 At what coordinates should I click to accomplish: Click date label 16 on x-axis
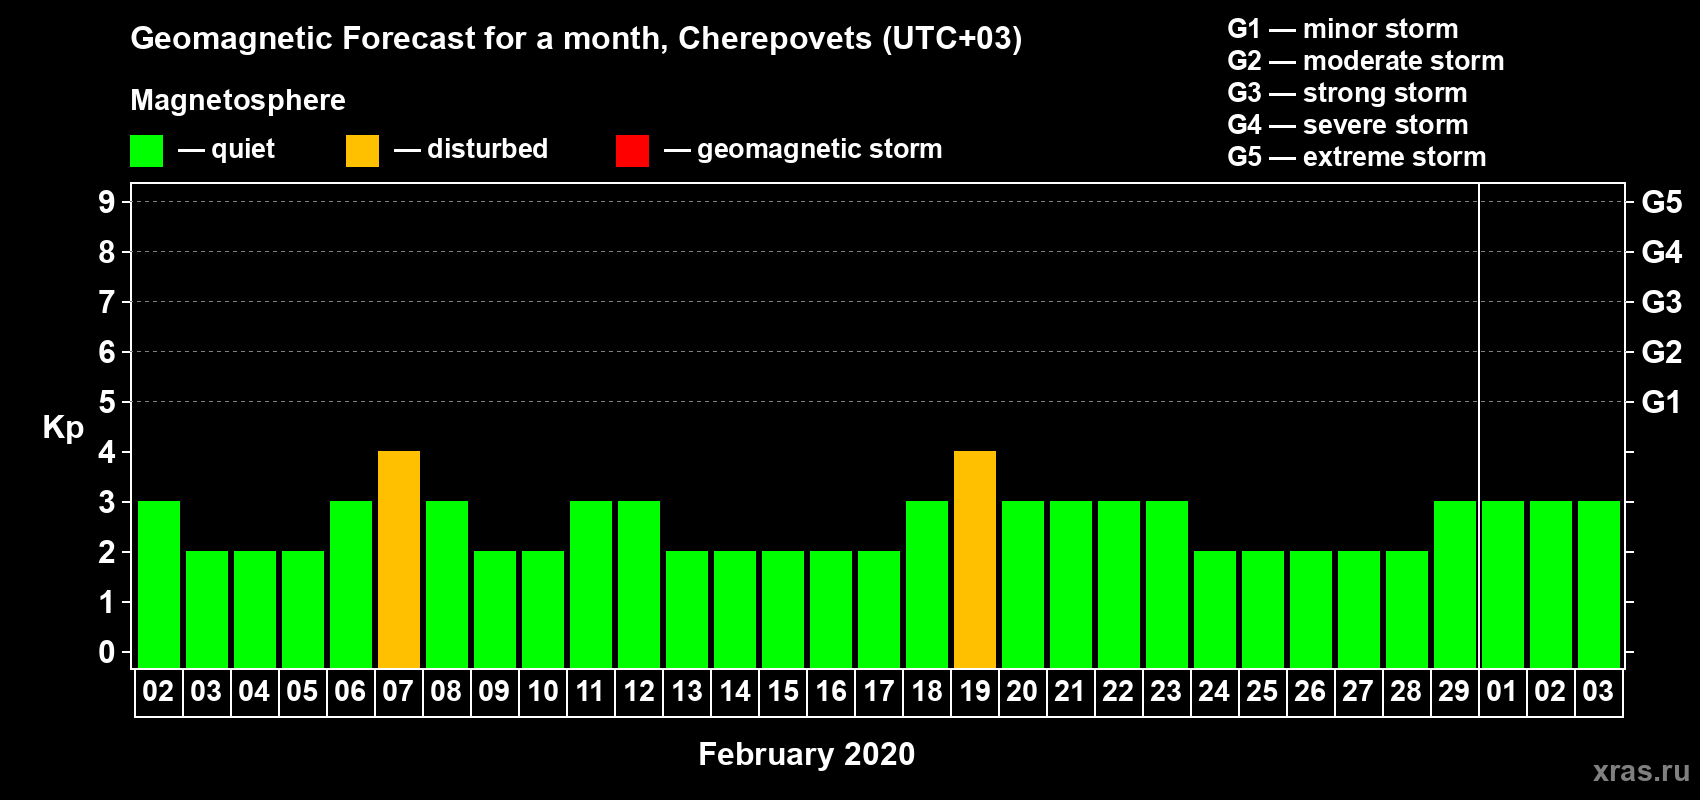point(831,691)
